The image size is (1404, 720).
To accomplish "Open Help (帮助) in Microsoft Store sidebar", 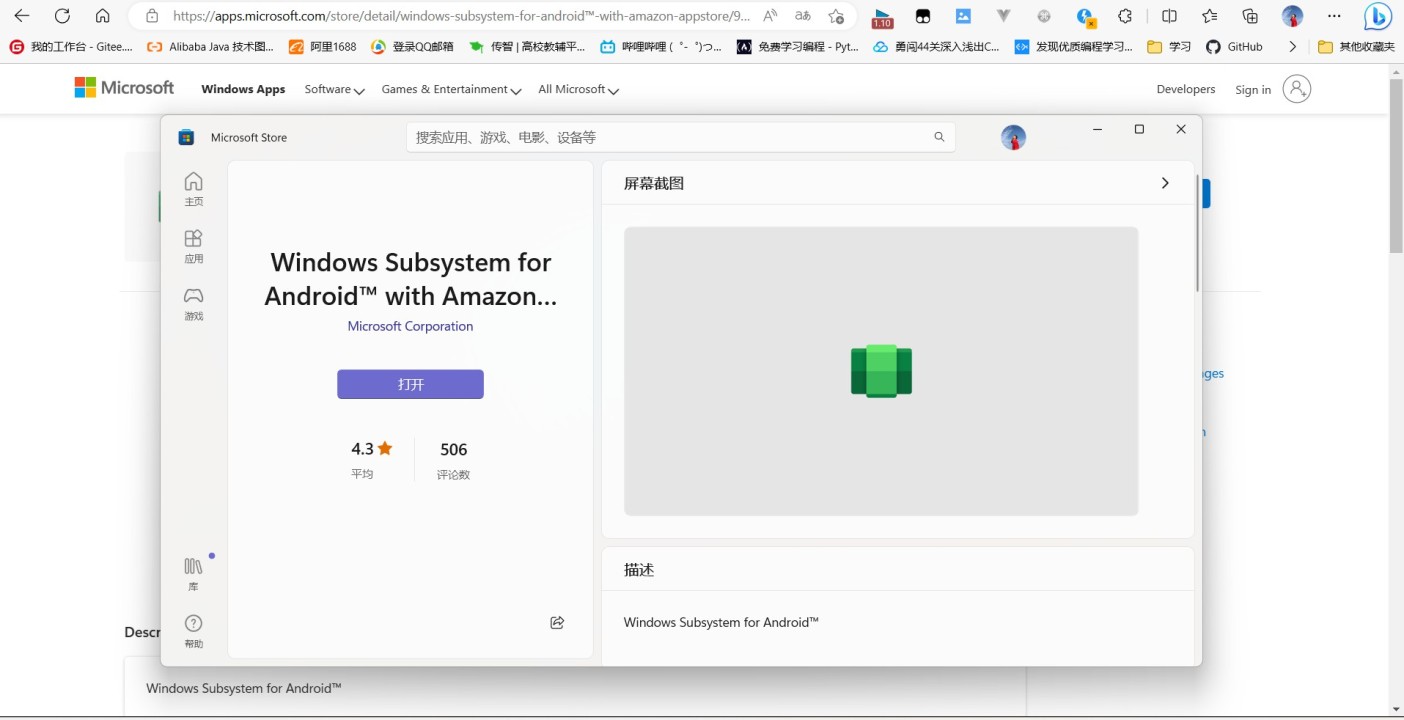I will click(194, 631).
